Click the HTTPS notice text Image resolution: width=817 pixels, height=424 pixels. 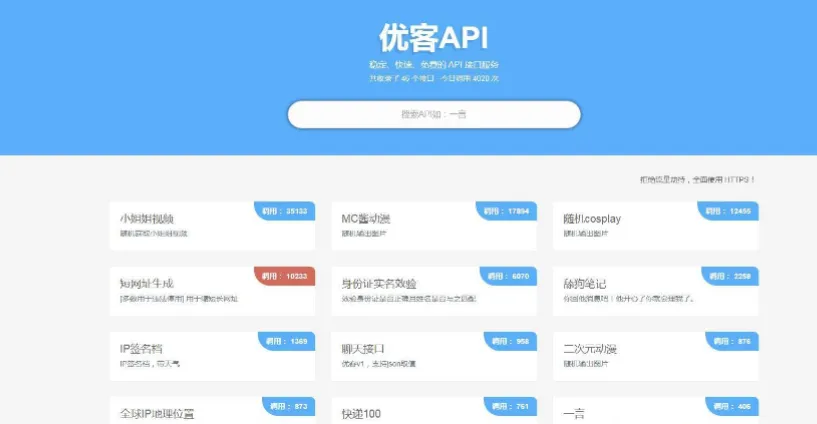pyautogui.click(x=698, y=180)
